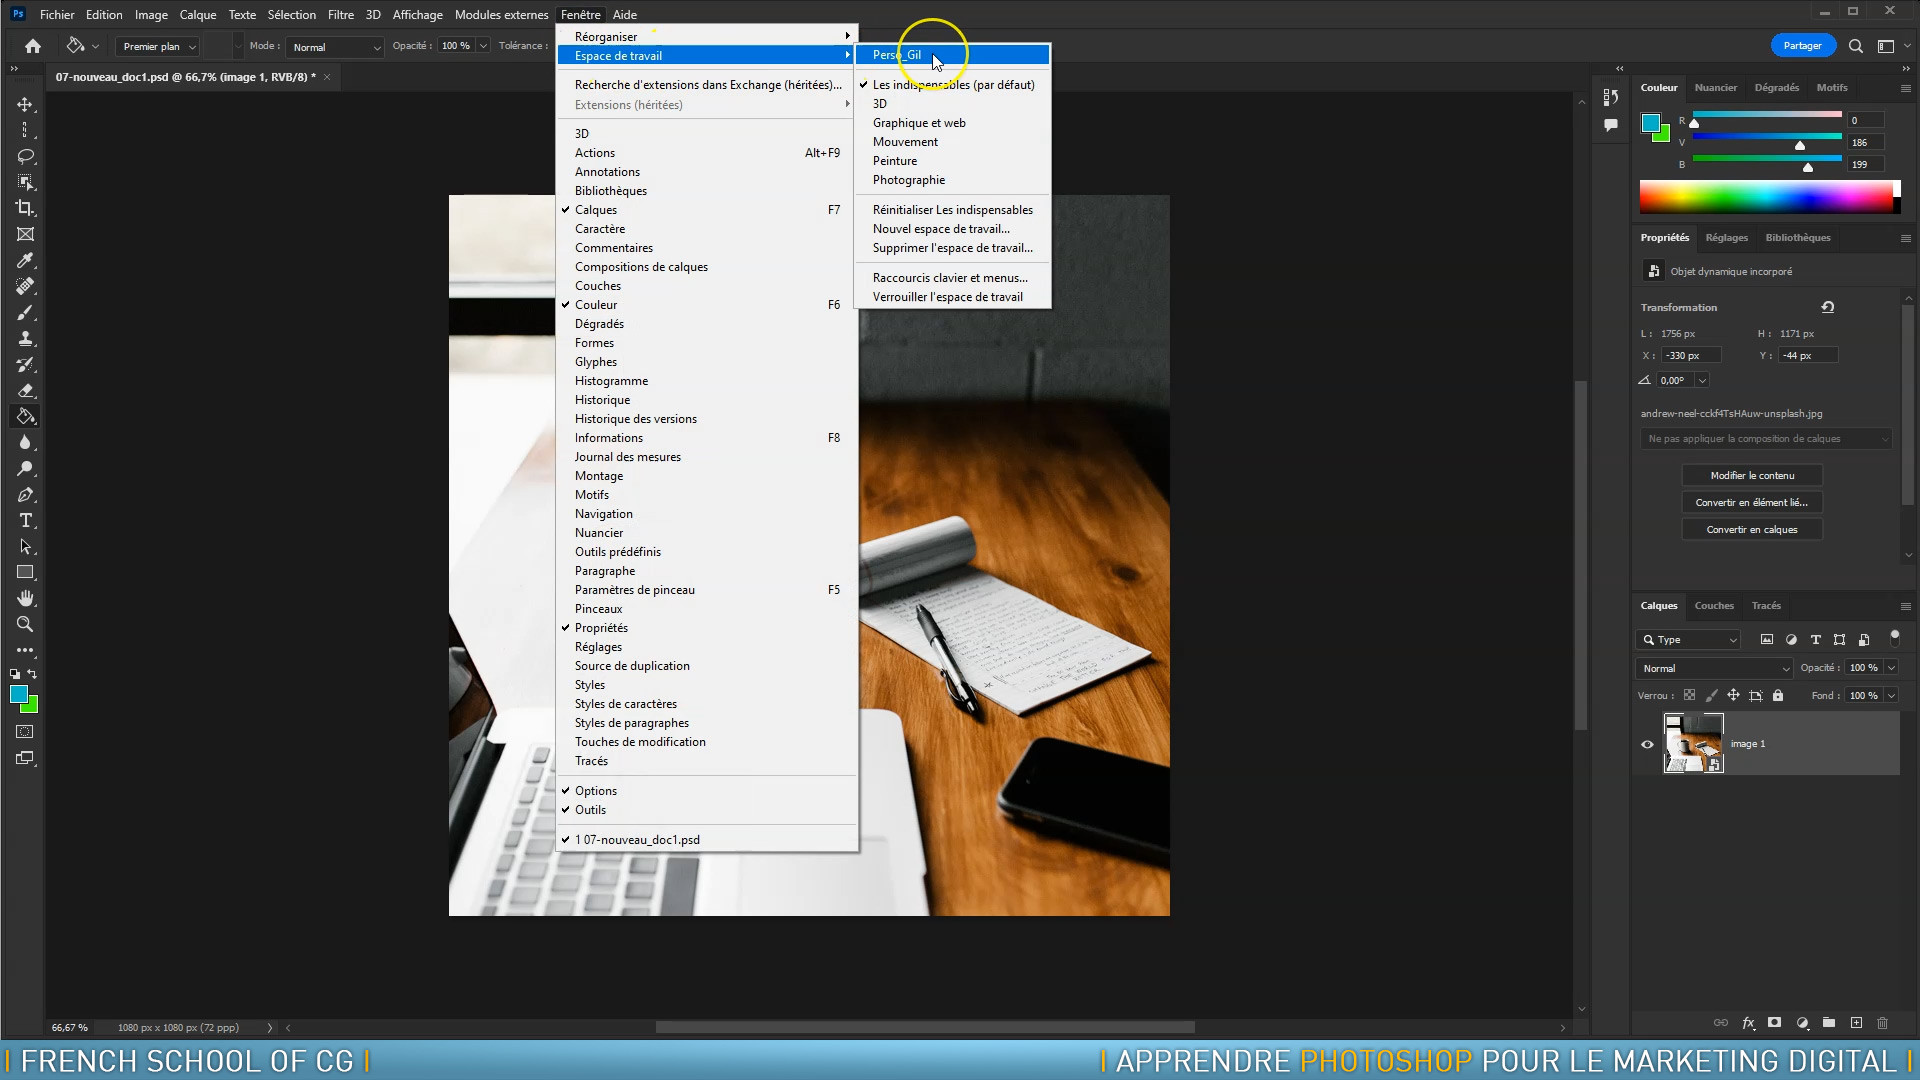1920x1080 pixels.
Task: Open the search magnifier in top bar
Action: click(1855, 46)
